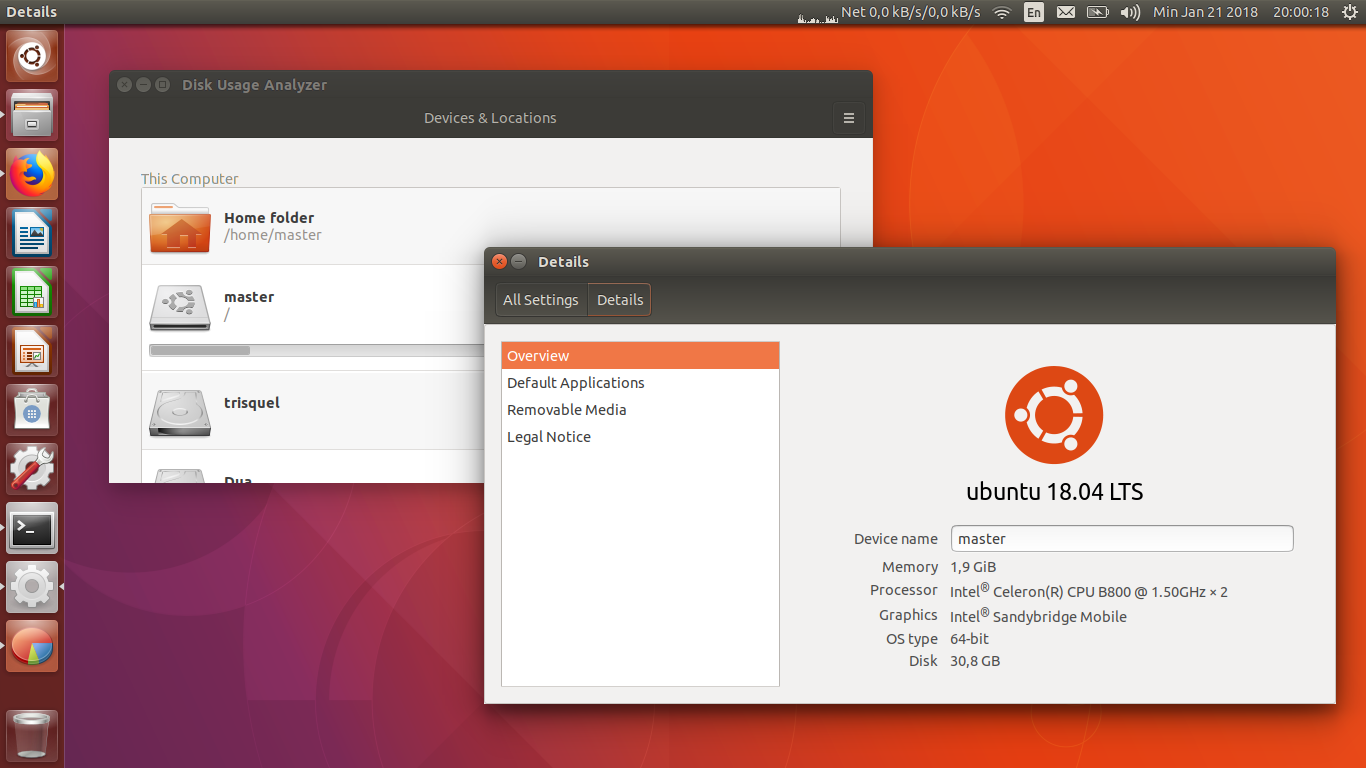Select the master root disk entry
Screen dimensions: 1366x768
(x=490, y=317)
